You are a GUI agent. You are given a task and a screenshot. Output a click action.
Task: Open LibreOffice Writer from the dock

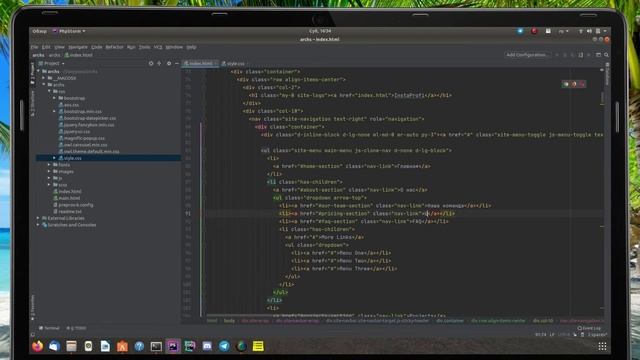coord(105,346)
